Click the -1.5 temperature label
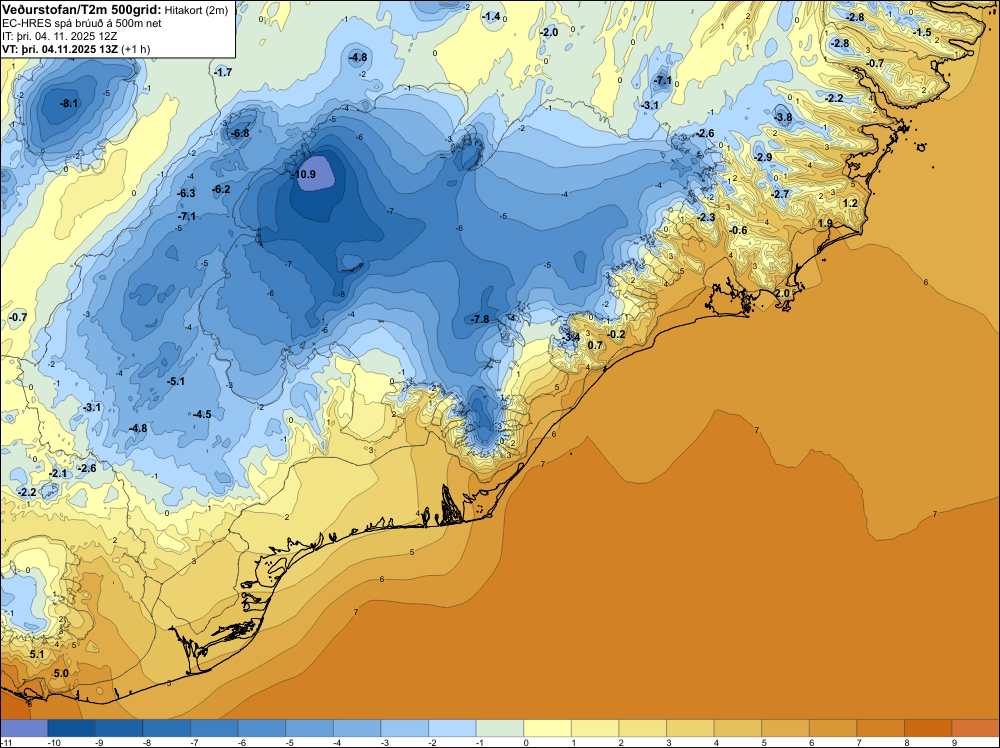The image size is (1000, 748). pos(922,32)
